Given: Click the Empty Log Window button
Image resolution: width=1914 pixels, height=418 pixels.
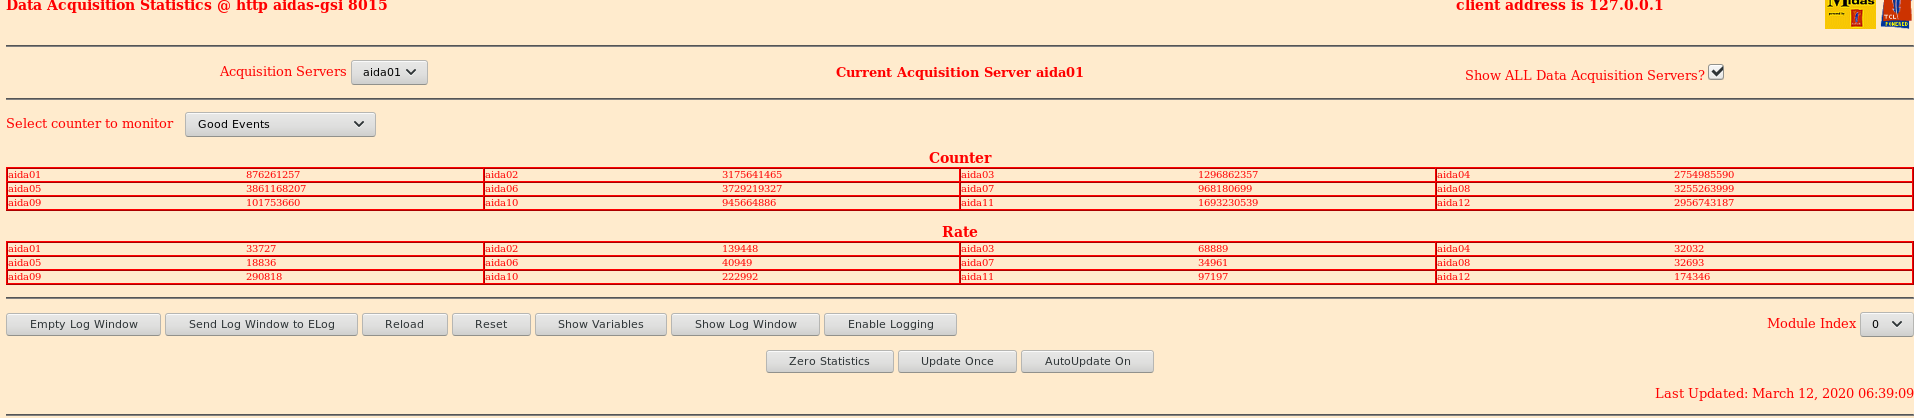Looking at the screenshot, I should tap(84, 324).
